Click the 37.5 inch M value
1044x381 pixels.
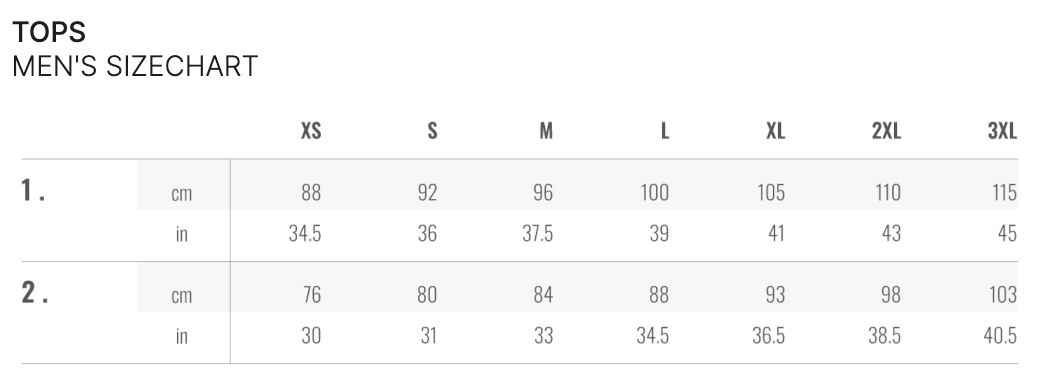537,234
